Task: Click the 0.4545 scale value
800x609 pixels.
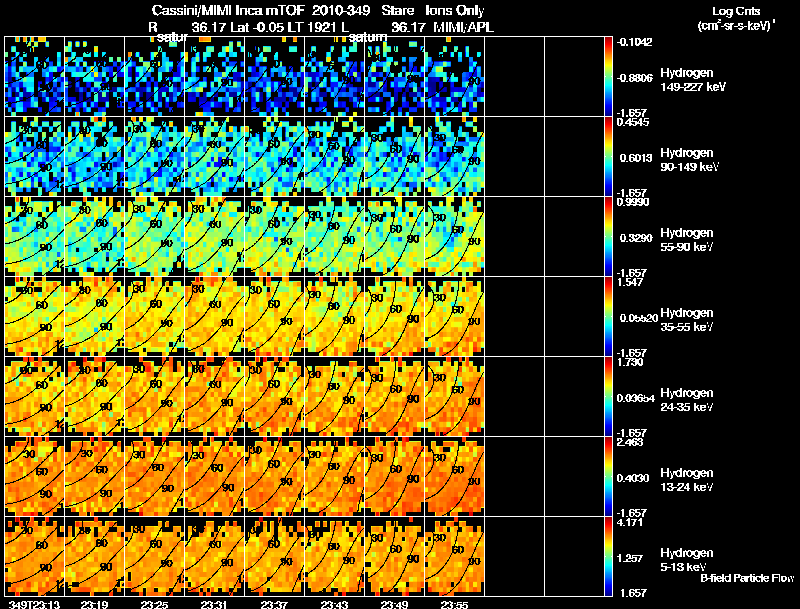Action: pyautogui.click(x=633, y=122)
